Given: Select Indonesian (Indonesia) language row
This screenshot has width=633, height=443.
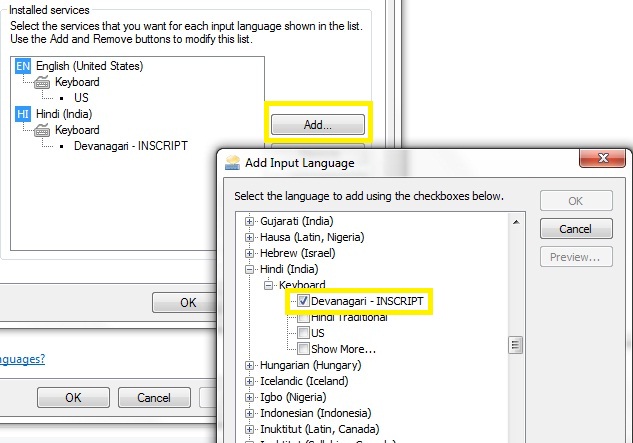Looking at the screenshot, I should pyautogui.click(x=316, y=413).
